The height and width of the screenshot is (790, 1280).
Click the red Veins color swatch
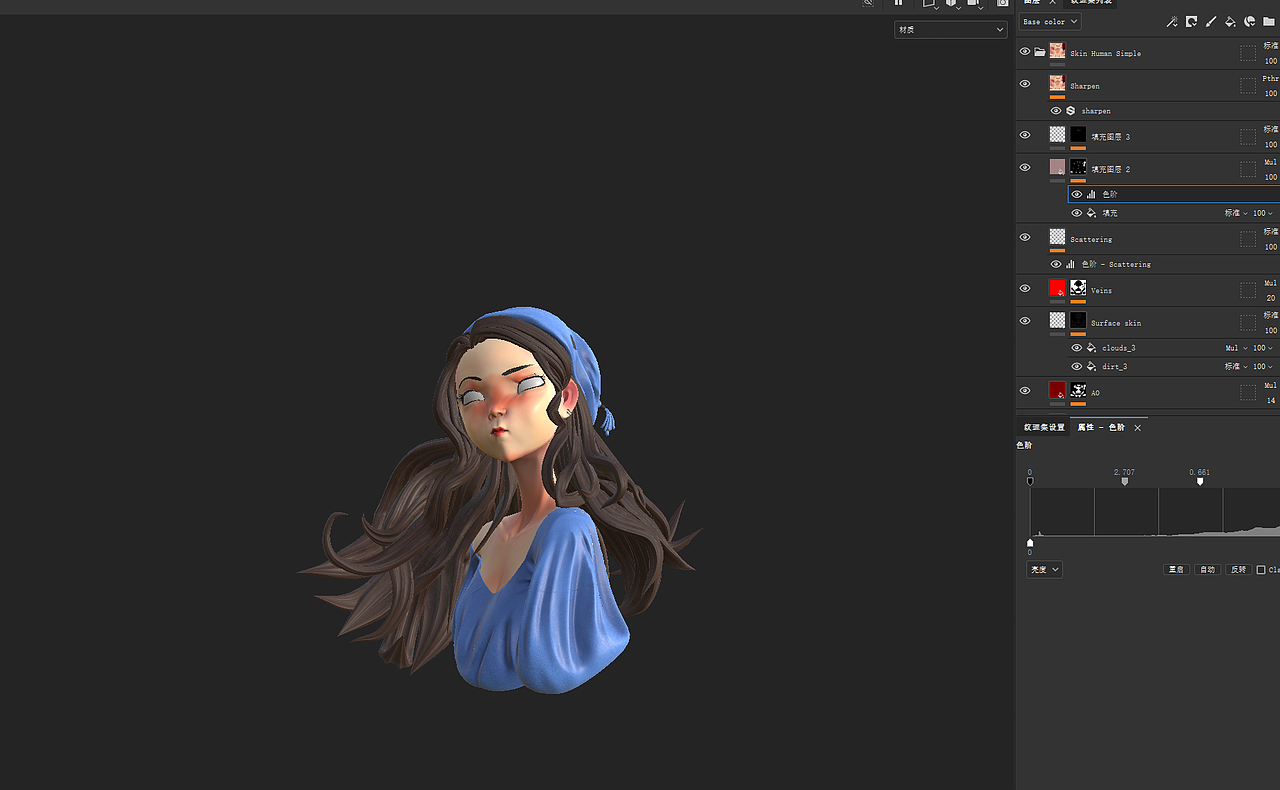pyautogui.click(x=1057, y=288)
